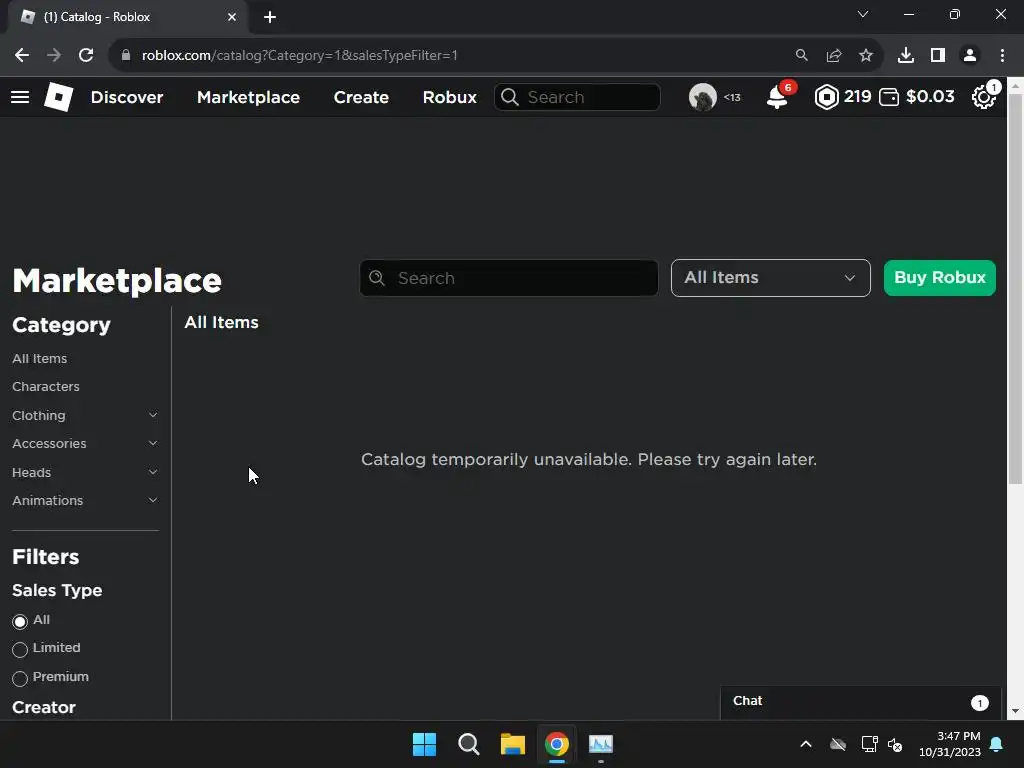Open the wallet balance $0.03
Viewport: 1024px width, 768px height.
pos(916,97)
